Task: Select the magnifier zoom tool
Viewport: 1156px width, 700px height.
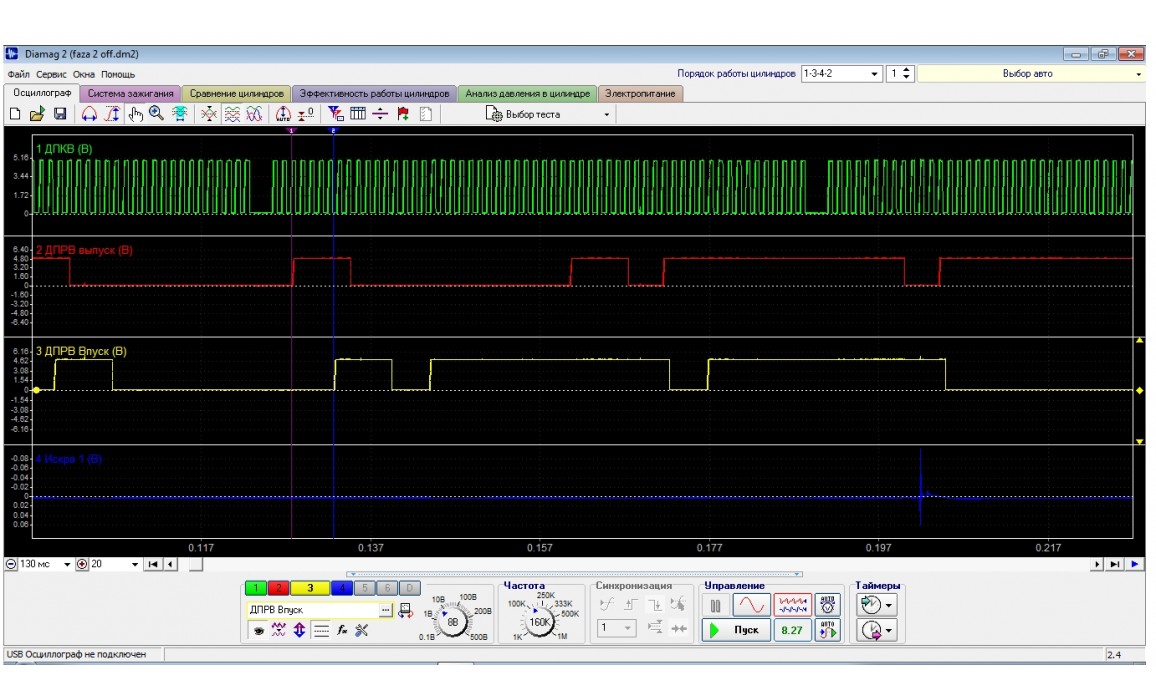Action: coord(156,114)
